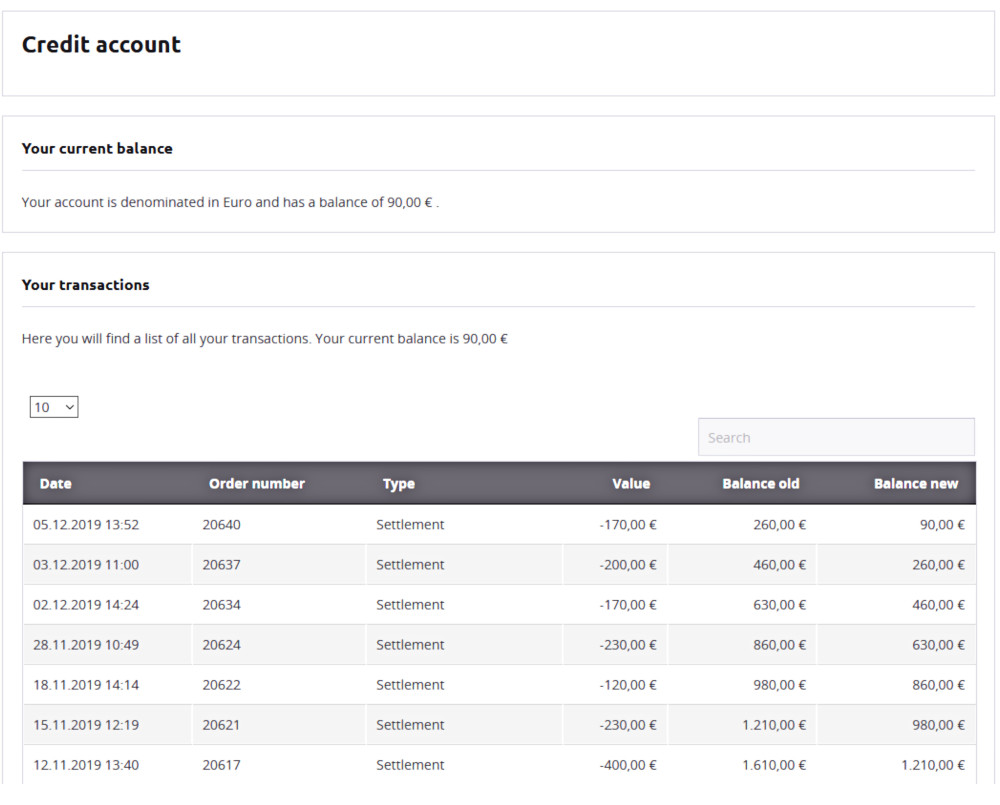
Task: Sort transactions by Value column header
Action: 630,484
